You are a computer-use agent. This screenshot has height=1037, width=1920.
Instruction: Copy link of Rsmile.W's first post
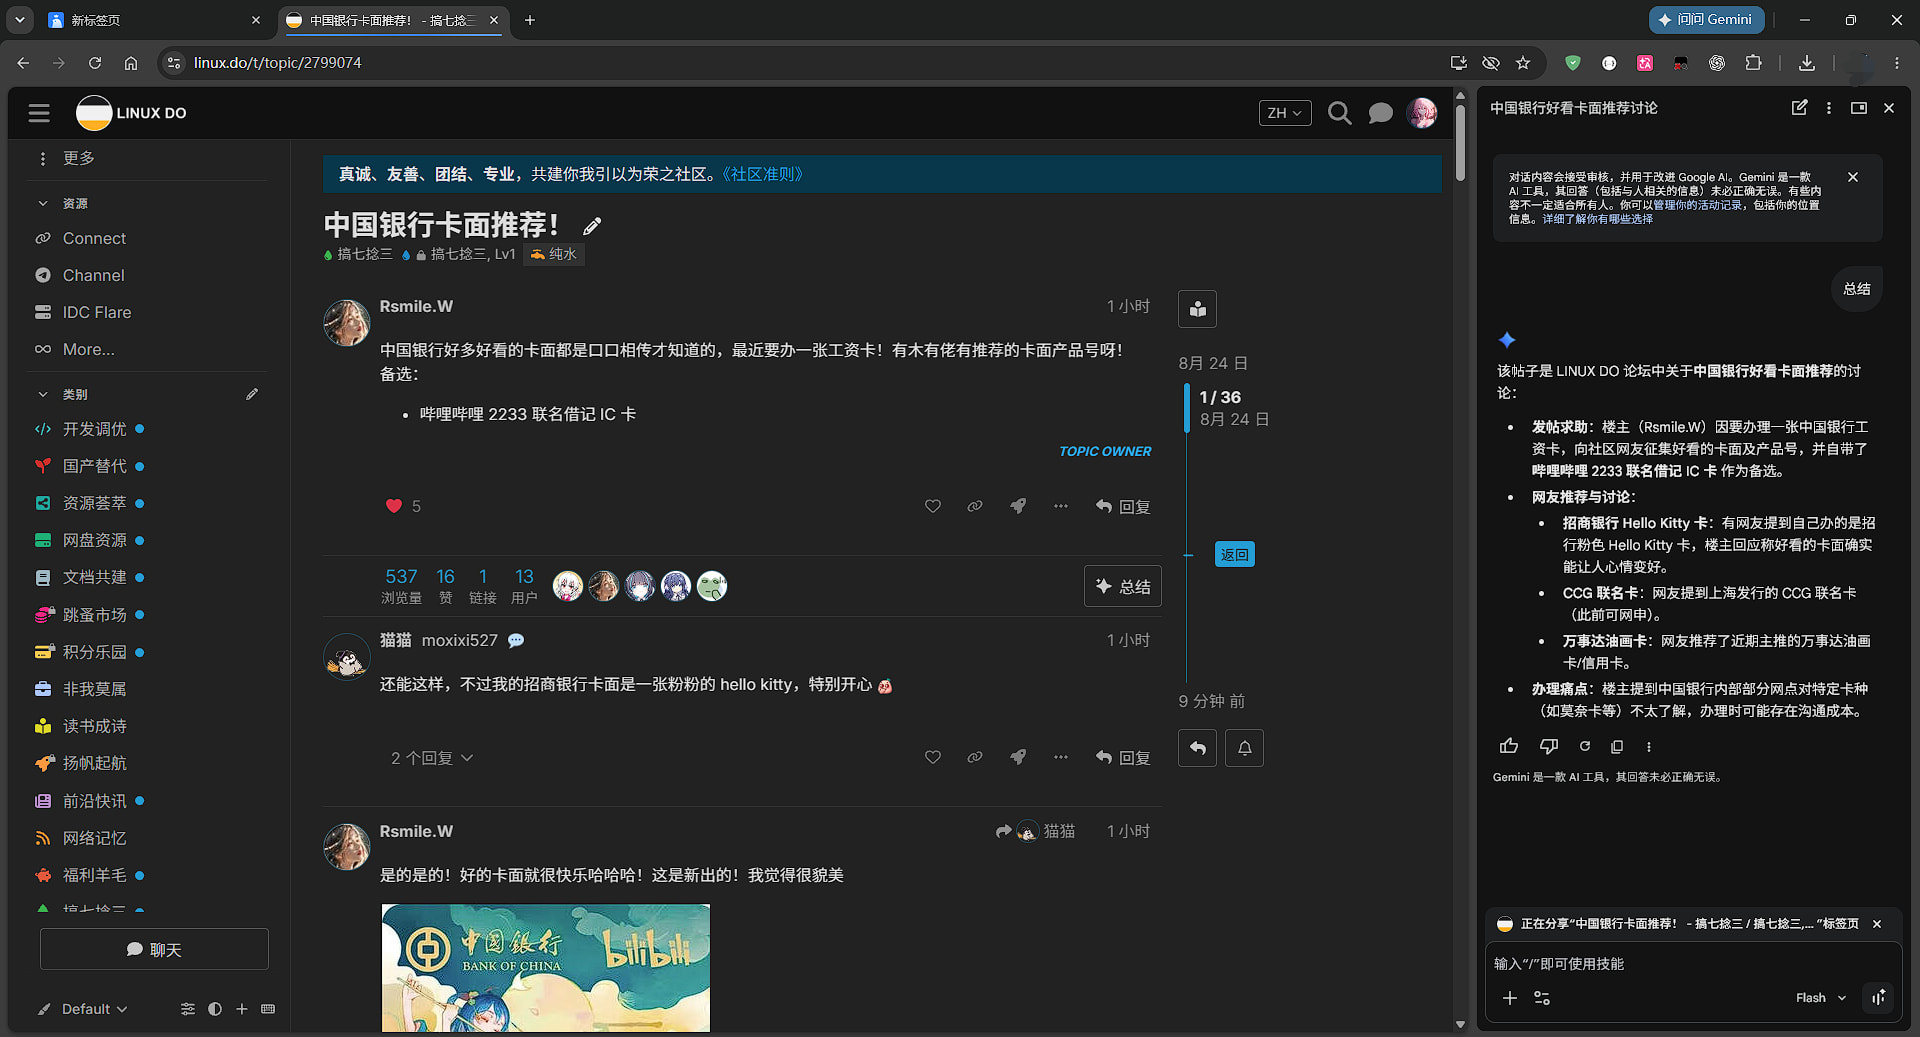pos(975,506)
